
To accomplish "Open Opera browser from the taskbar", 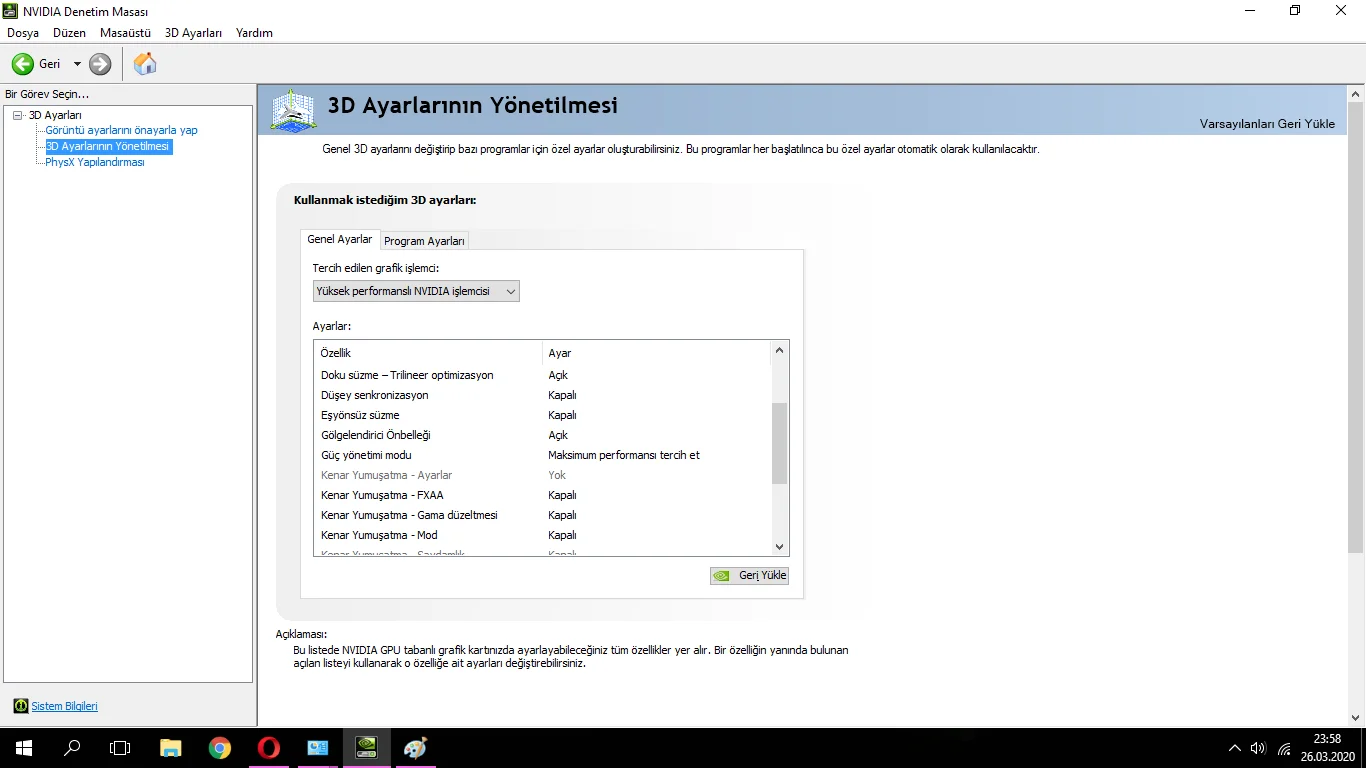I will [269, 748].
